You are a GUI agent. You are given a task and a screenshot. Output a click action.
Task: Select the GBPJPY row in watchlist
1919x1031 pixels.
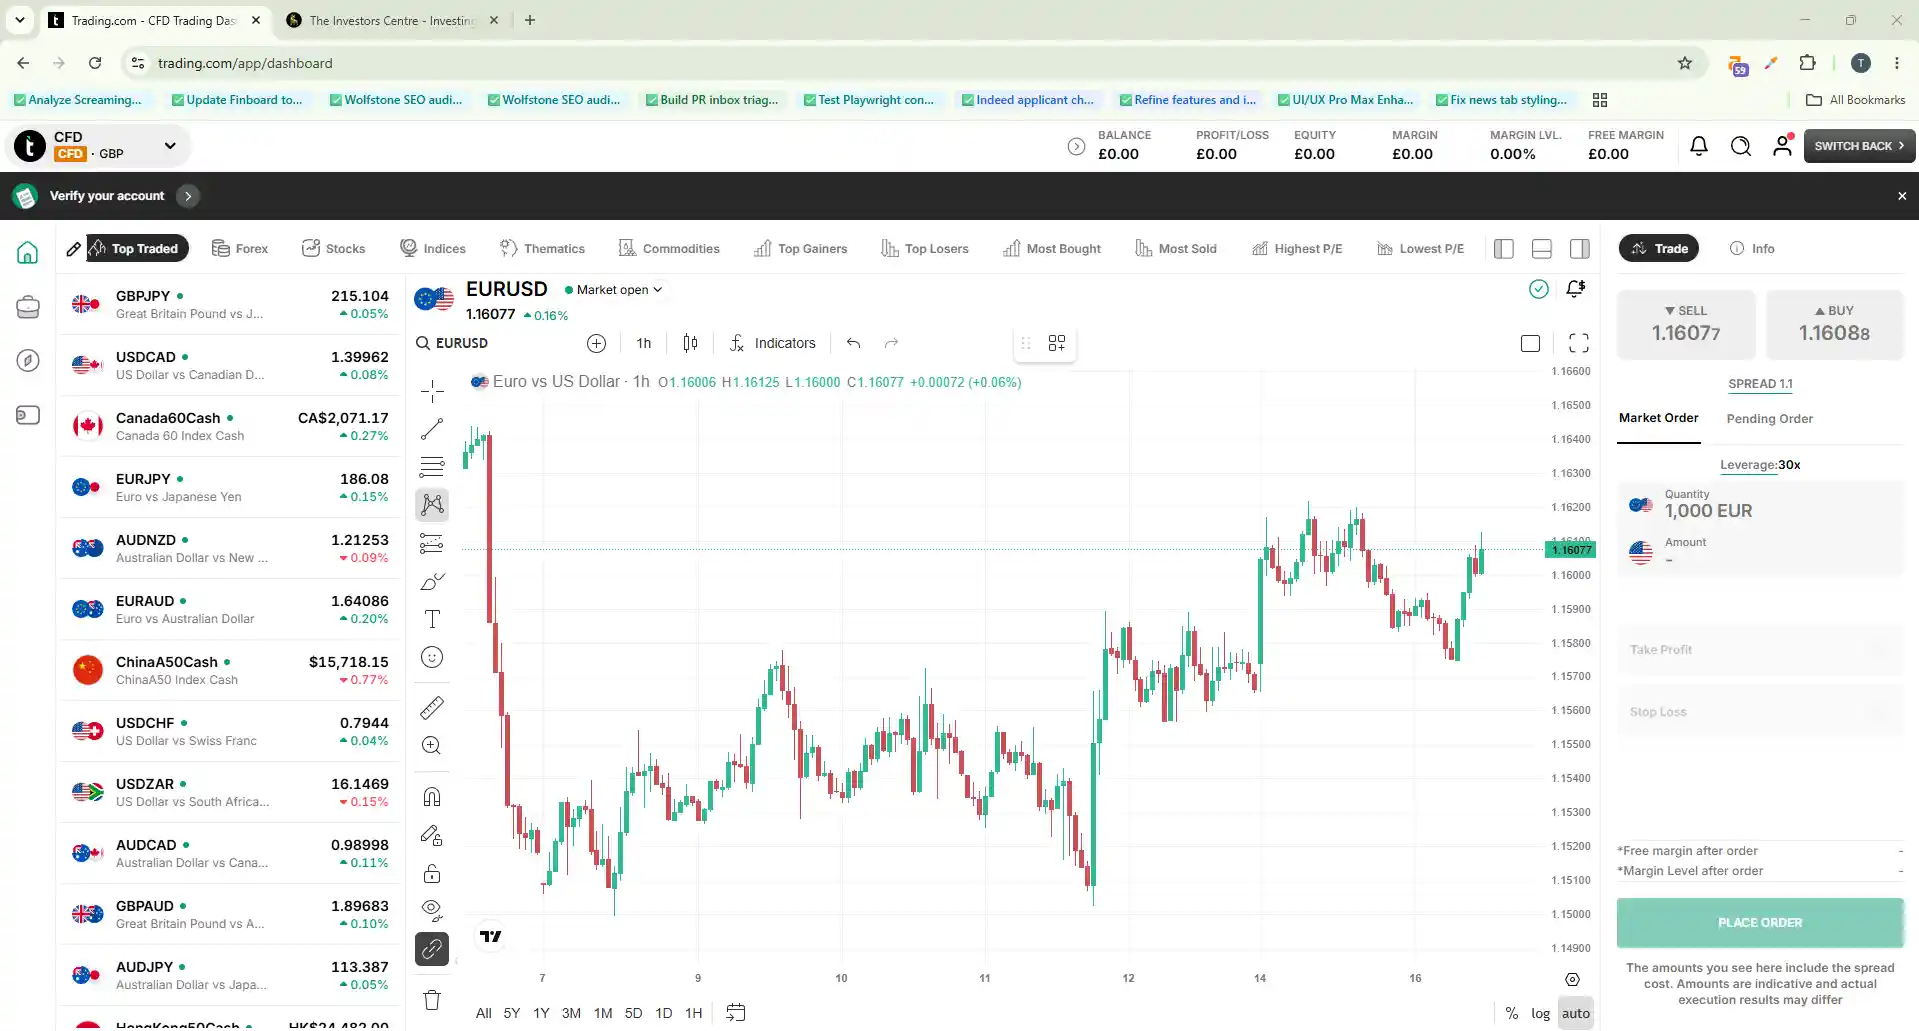[230, 305]
